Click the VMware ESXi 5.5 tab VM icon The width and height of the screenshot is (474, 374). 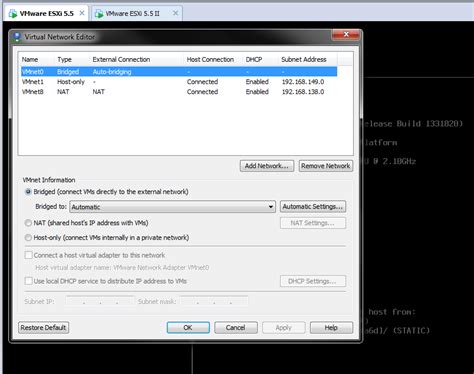pyautogui.click(x=13, y=14)
